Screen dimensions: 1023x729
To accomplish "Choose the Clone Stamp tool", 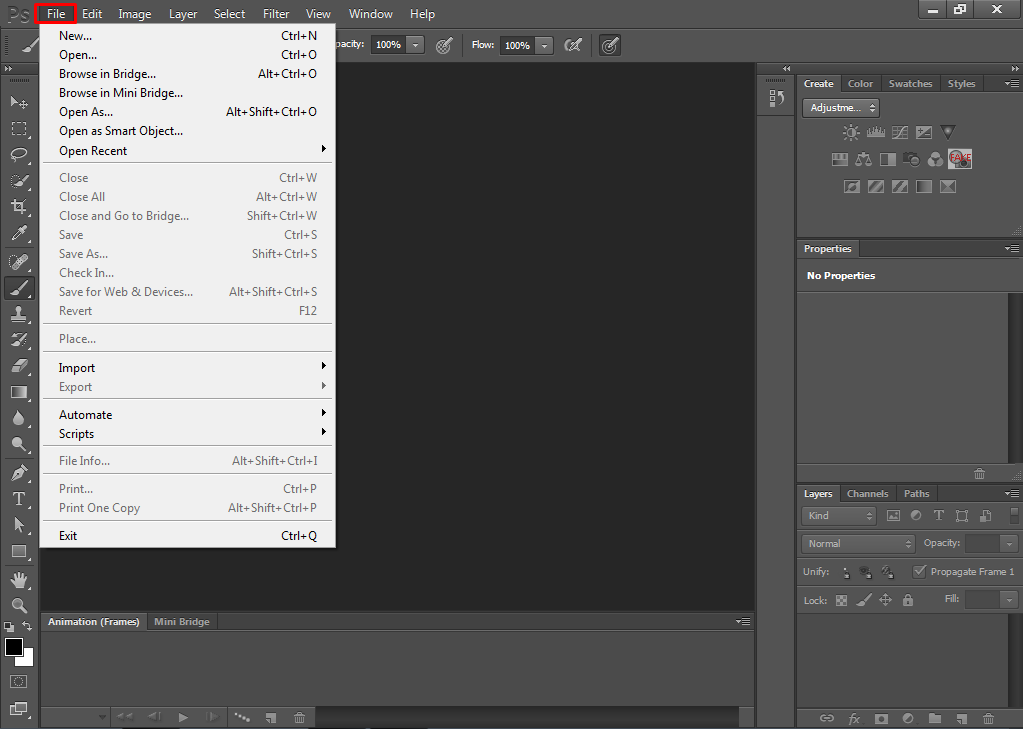I will point(20,314).
